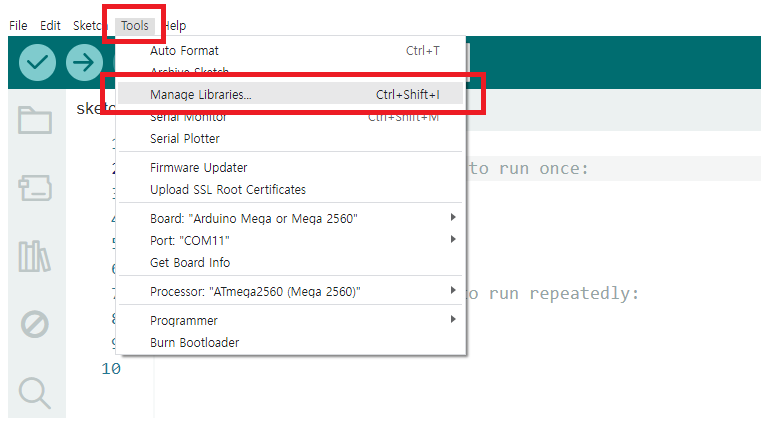Open the Debug sidebar icon
This screenshot has width=772, height=422.
34,325
